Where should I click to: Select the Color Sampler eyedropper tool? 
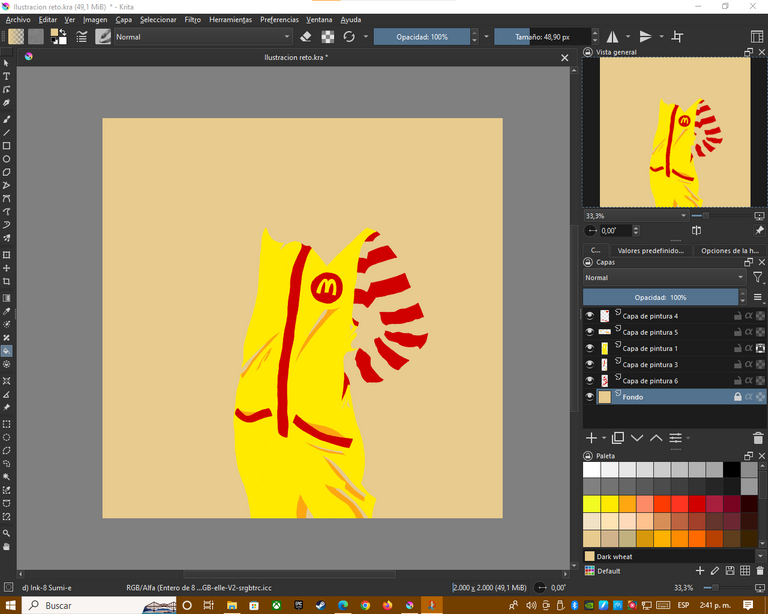tap(6, 311)
